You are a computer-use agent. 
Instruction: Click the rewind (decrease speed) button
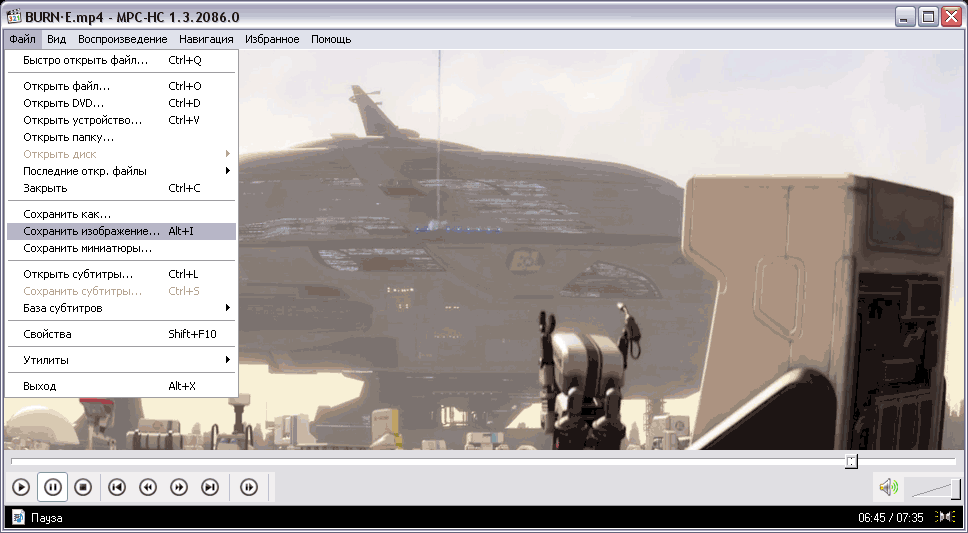(x=148, y=487)
